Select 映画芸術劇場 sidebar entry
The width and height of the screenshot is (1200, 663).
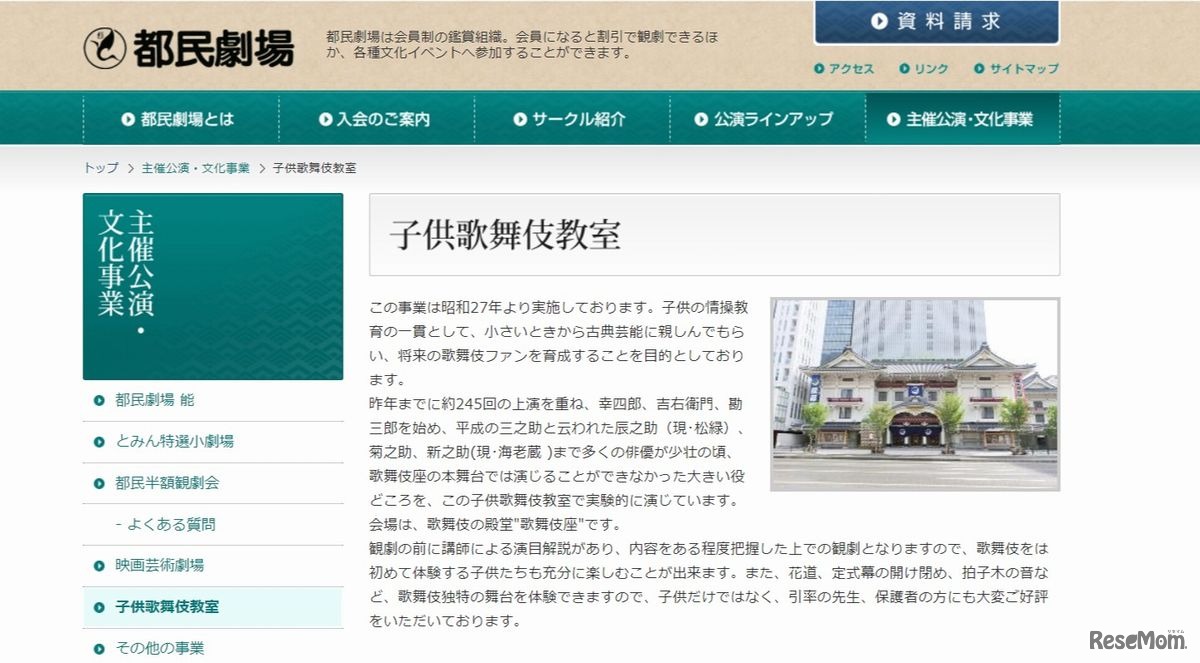pyautogui.click(x=160, y=565)
